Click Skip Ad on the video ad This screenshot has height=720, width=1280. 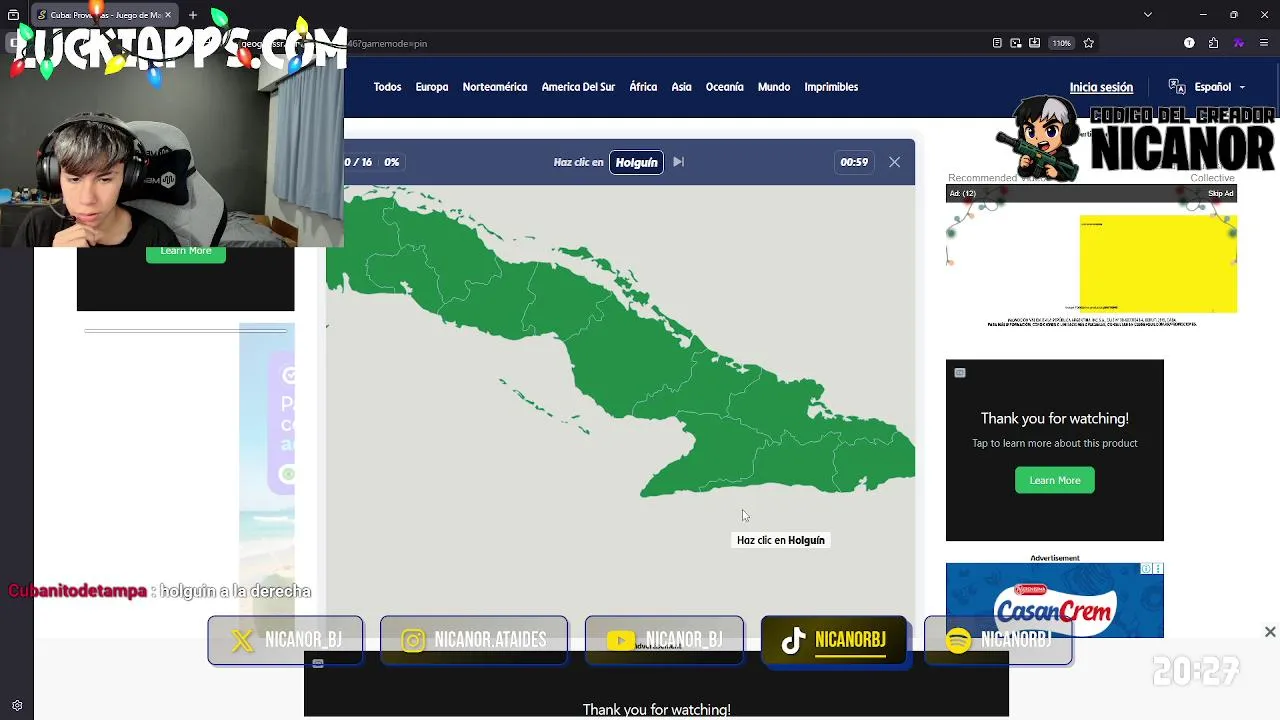click(x=1220, y=193)
